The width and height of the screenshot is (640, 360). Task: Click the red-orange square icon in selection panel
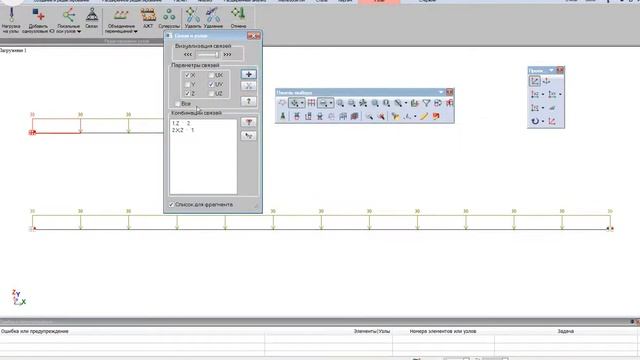pyautogui.click(x=436, y=116)
